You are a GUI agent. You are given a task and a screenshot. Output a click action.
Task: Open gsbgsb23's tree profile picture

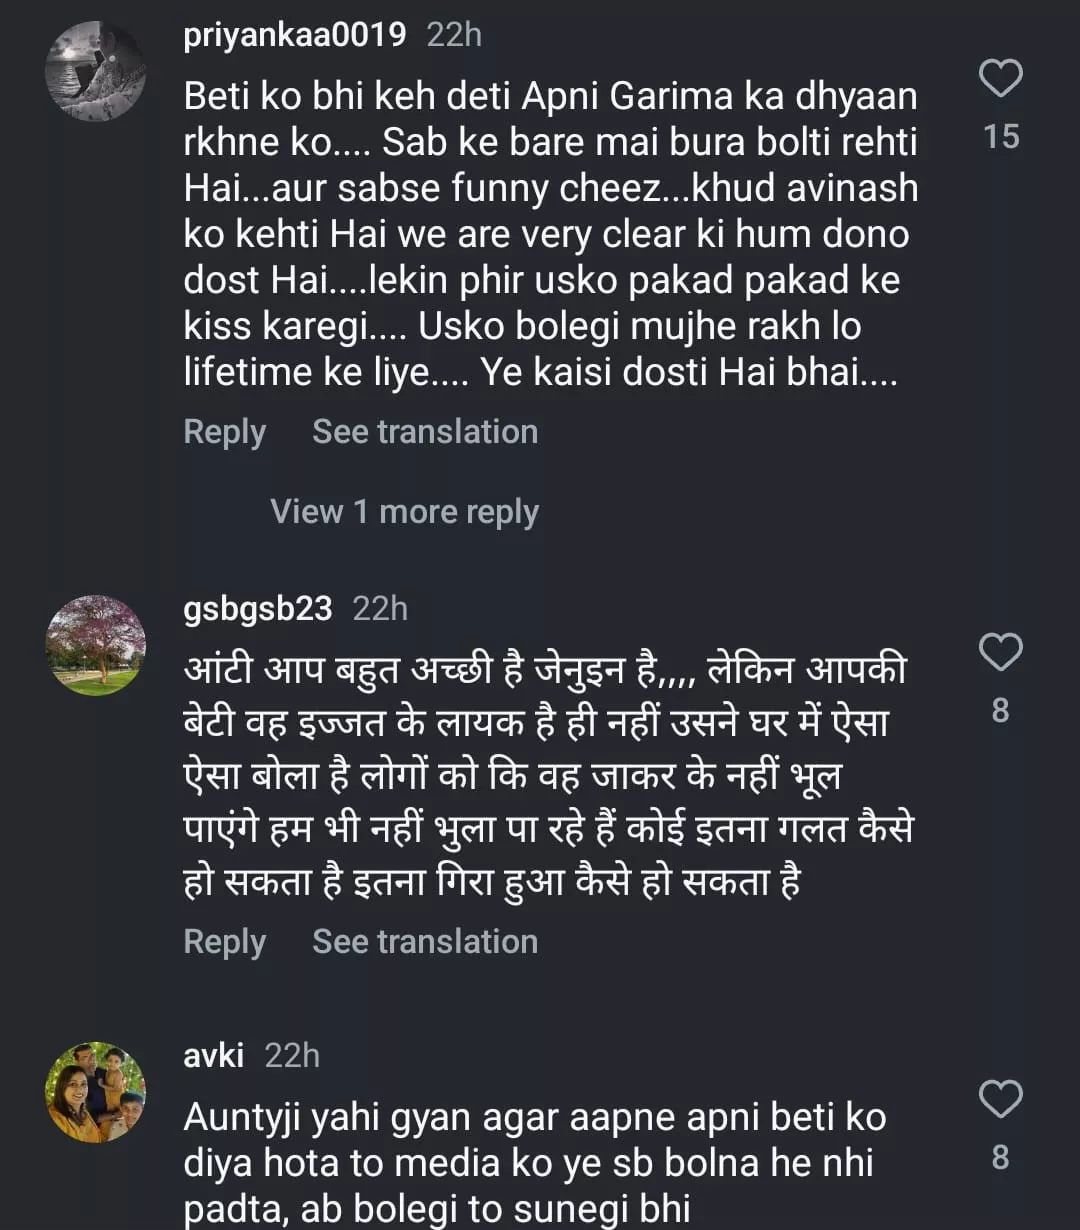pyautogui.click(x=96, y=645)
